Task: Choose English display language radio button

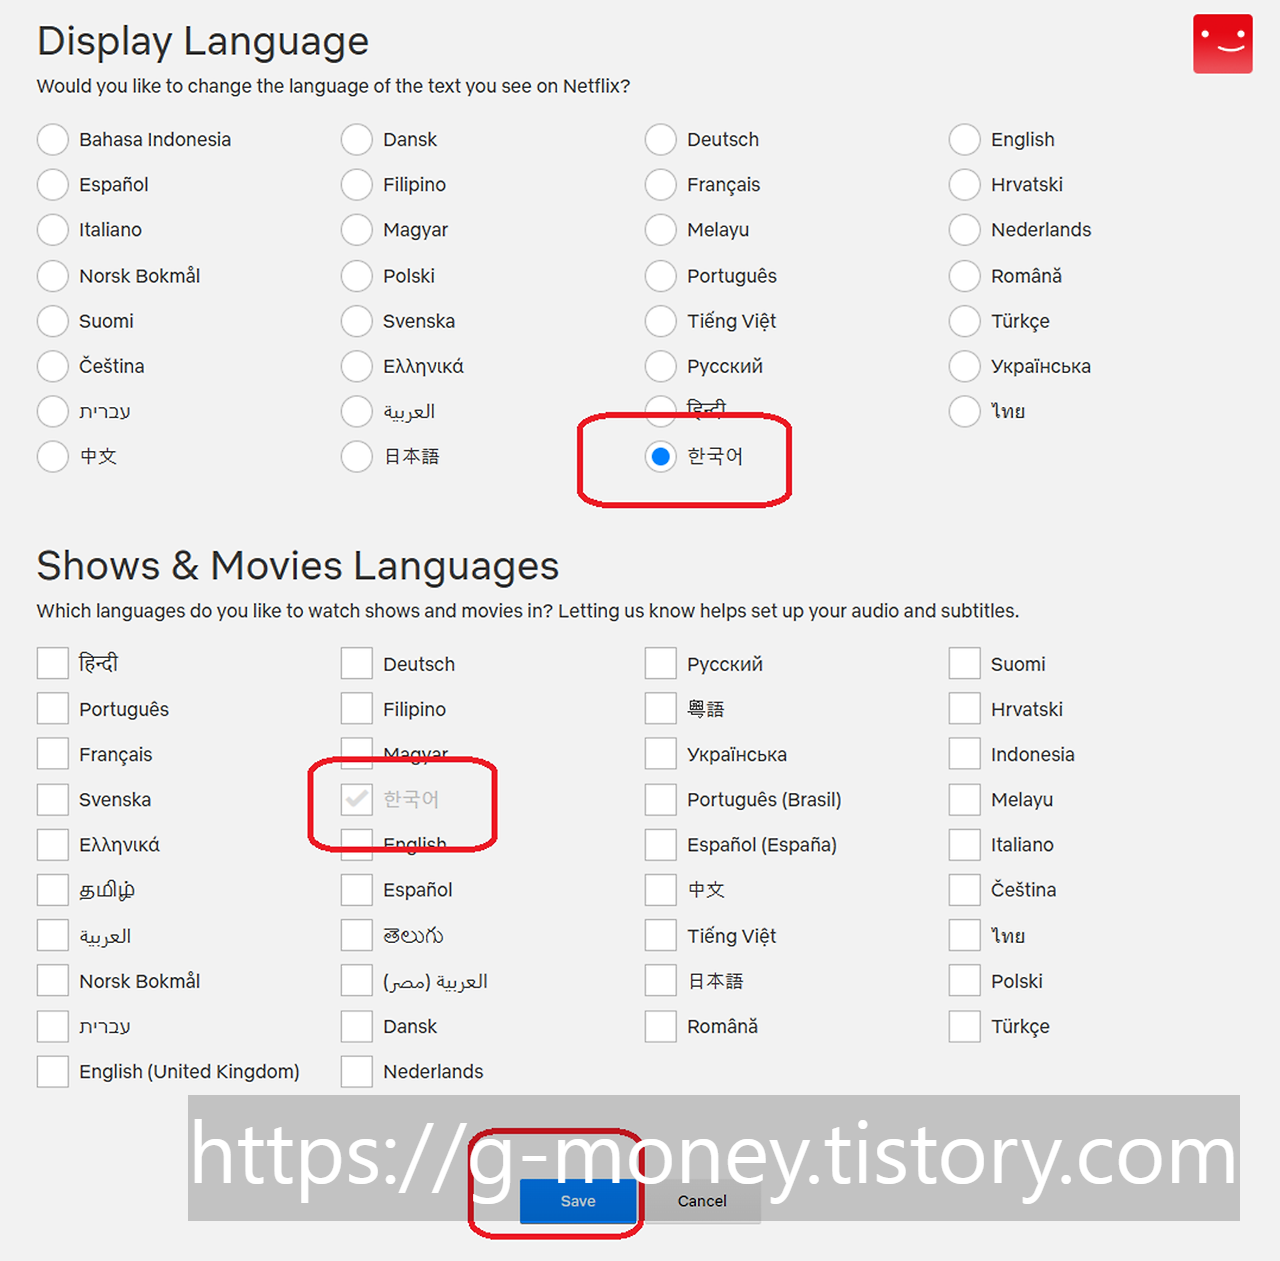Action: tap(965, 140)
